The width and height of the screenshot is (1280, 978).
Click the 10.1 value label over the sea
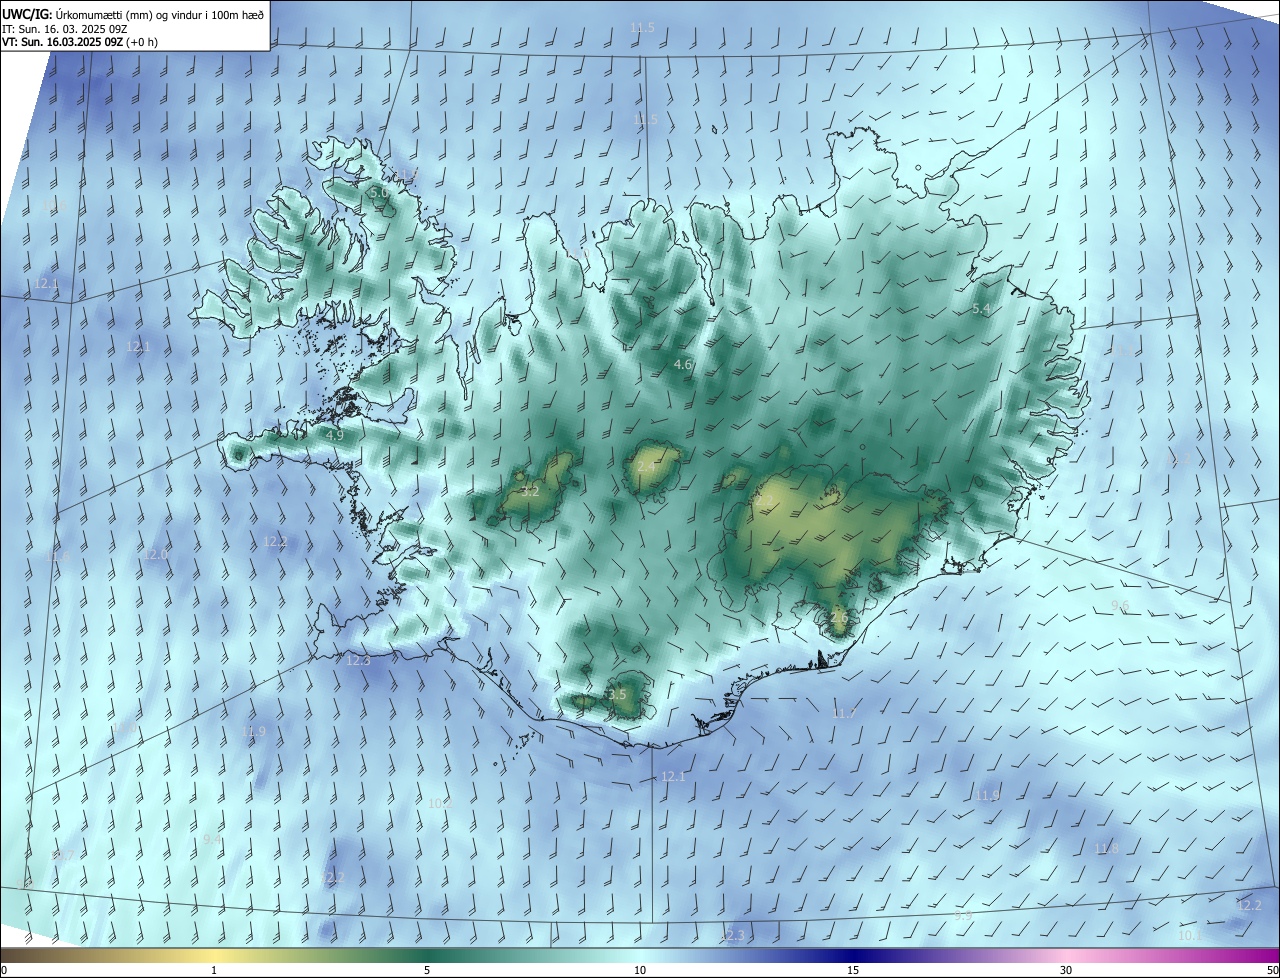1190,935
